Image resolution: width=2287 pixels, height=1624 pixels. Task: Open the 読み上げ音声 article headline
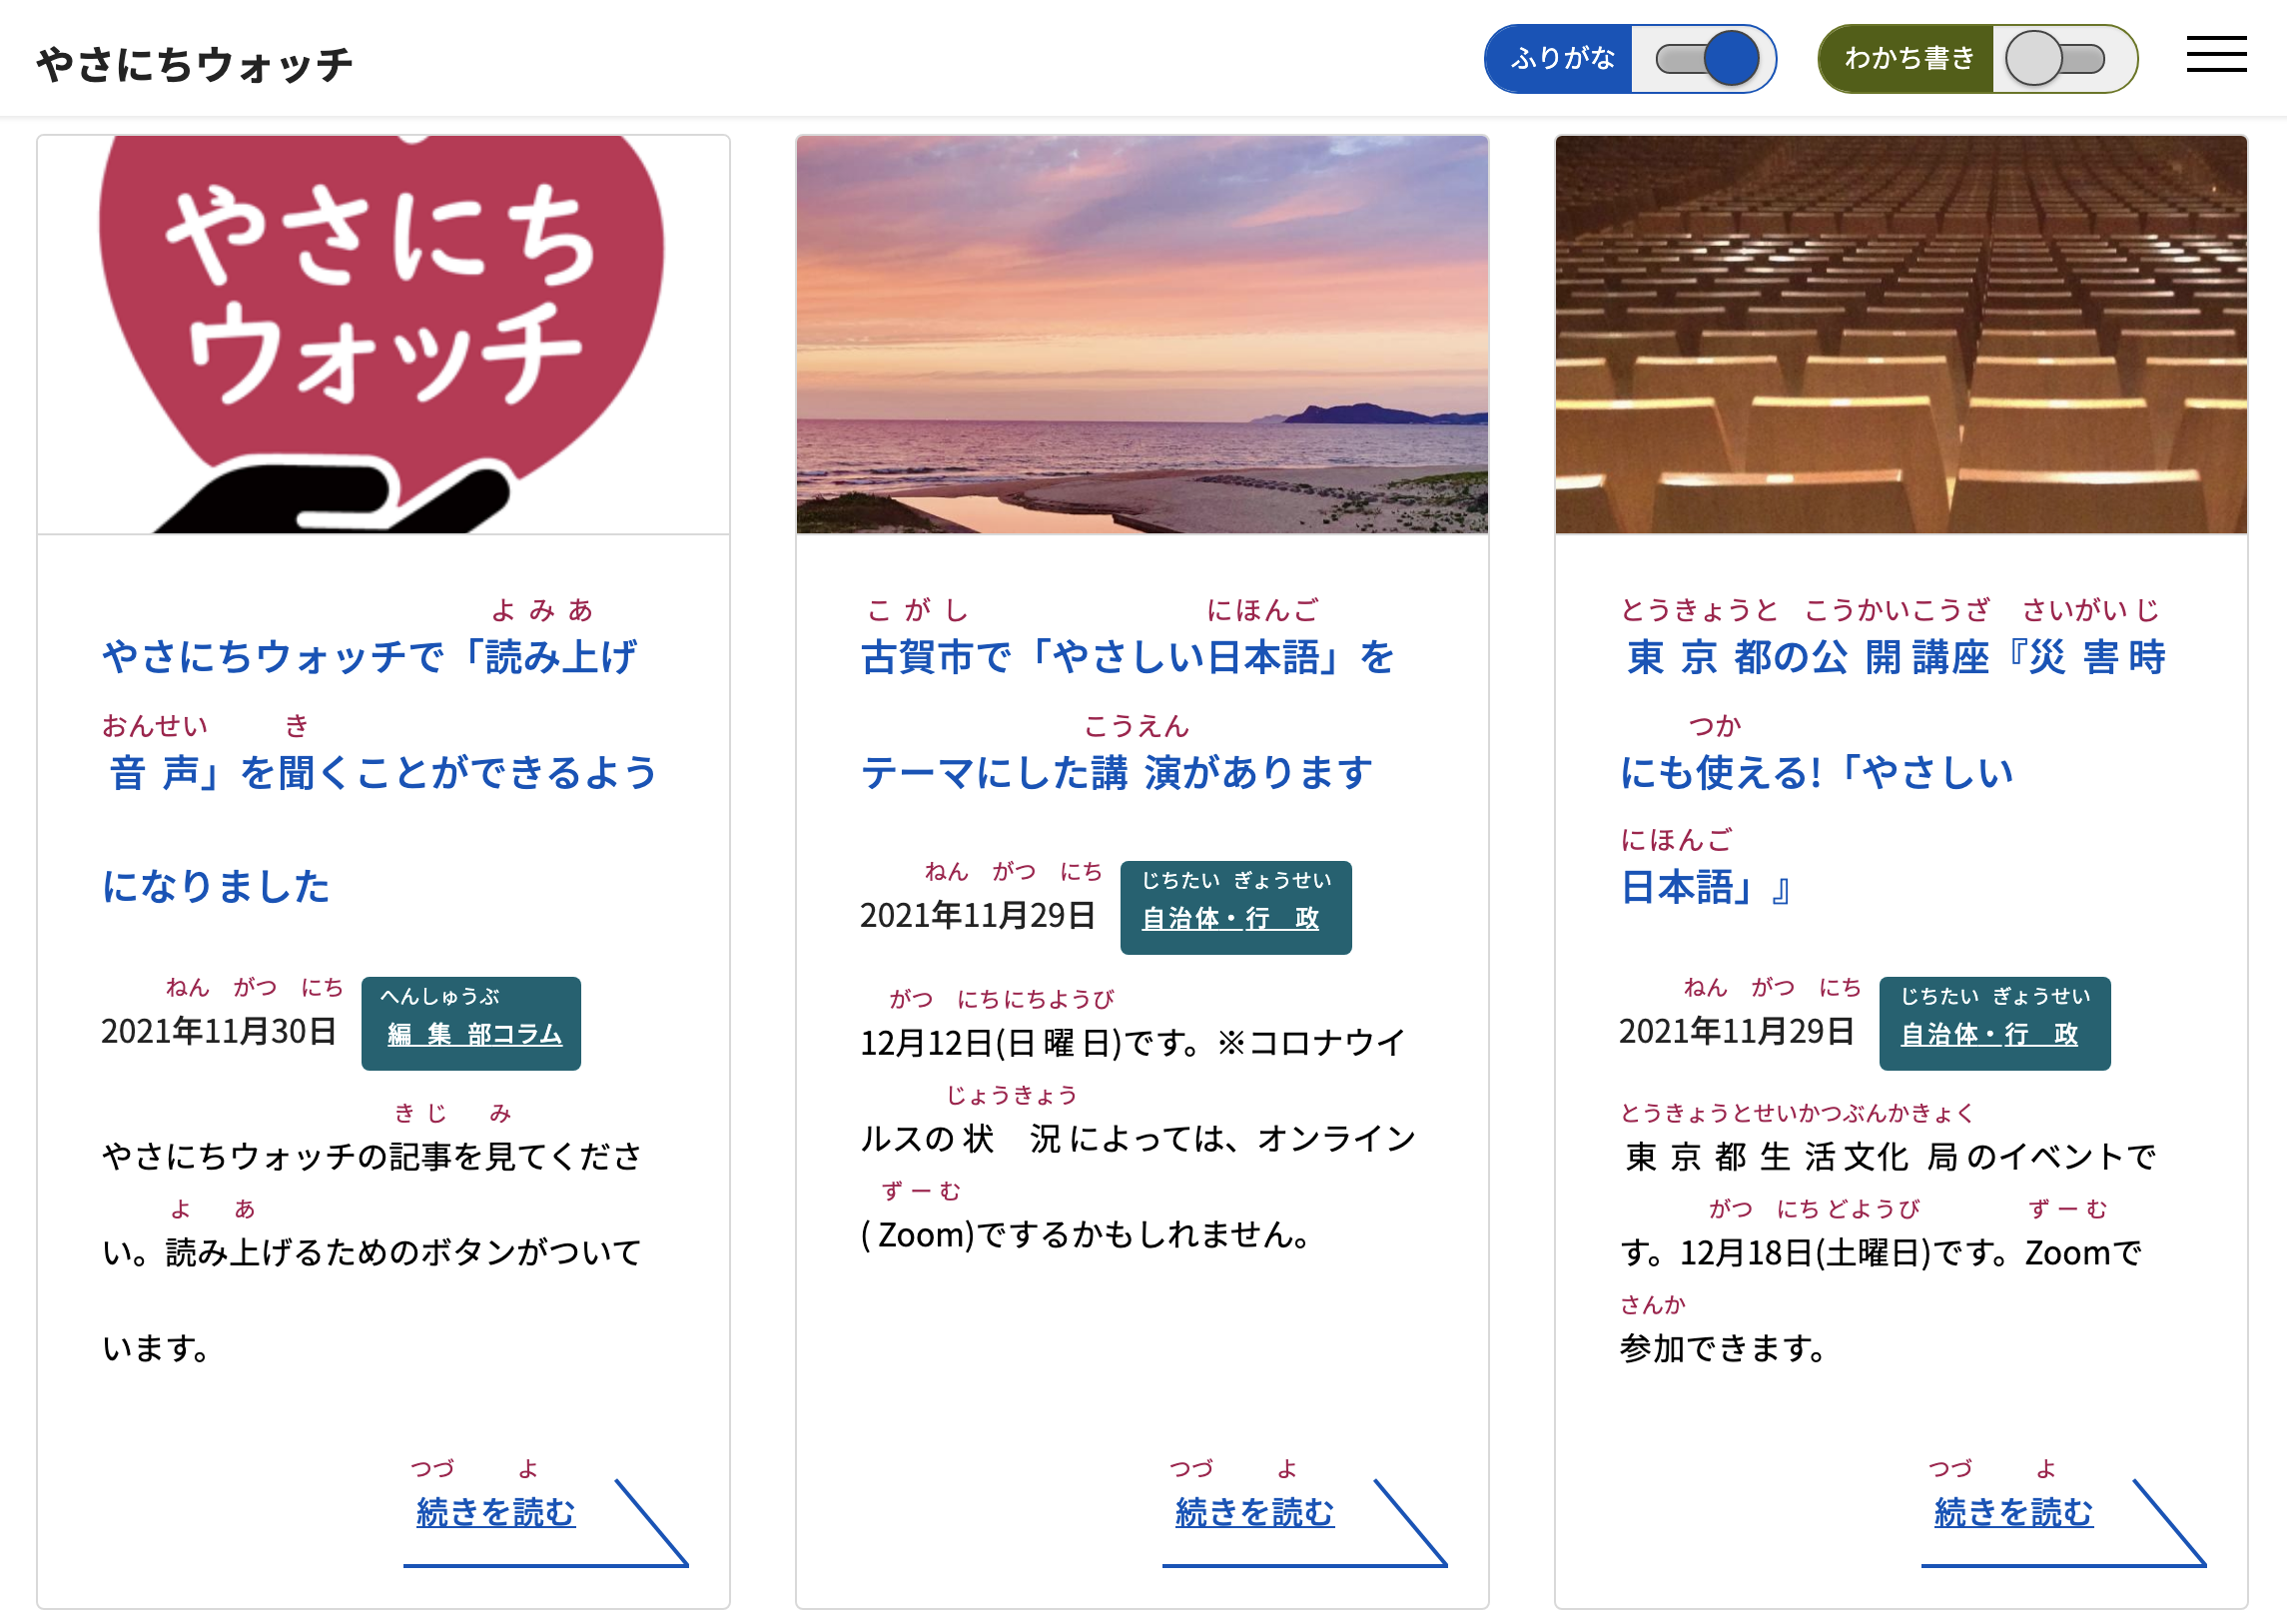pos(380,771)
